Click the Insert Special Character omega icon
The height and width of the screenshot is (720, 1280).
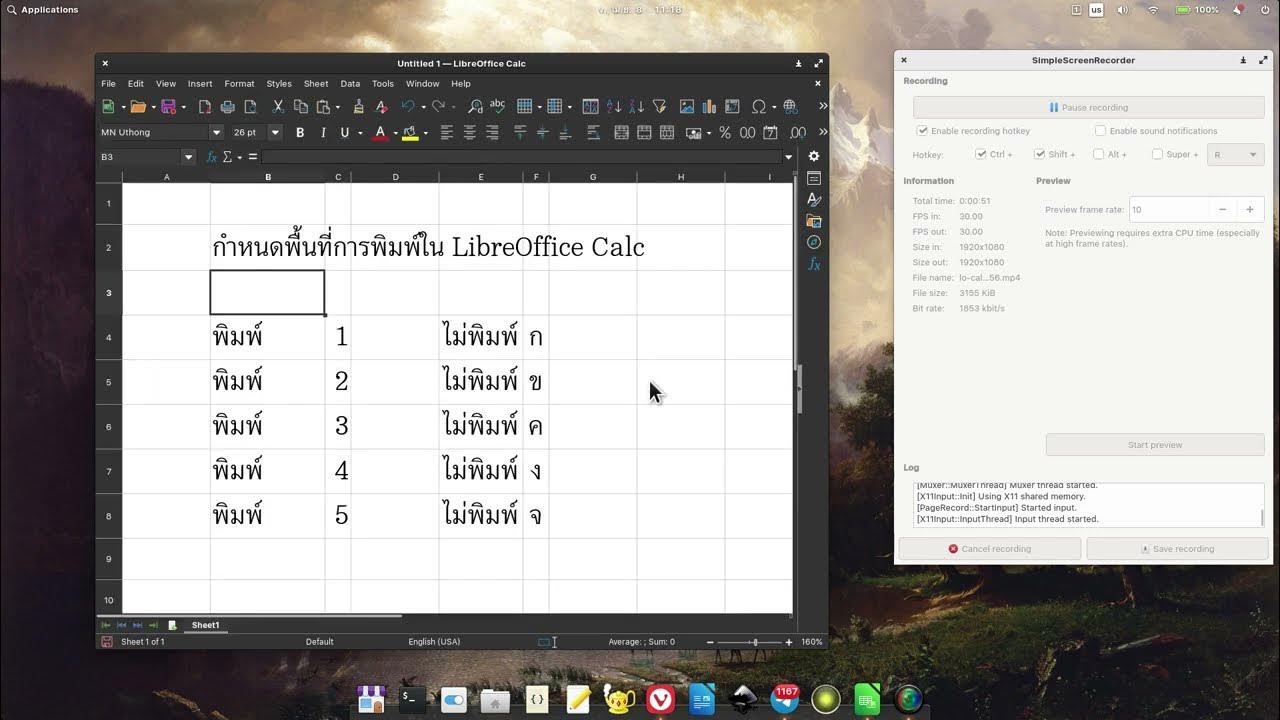pos(758,106)
